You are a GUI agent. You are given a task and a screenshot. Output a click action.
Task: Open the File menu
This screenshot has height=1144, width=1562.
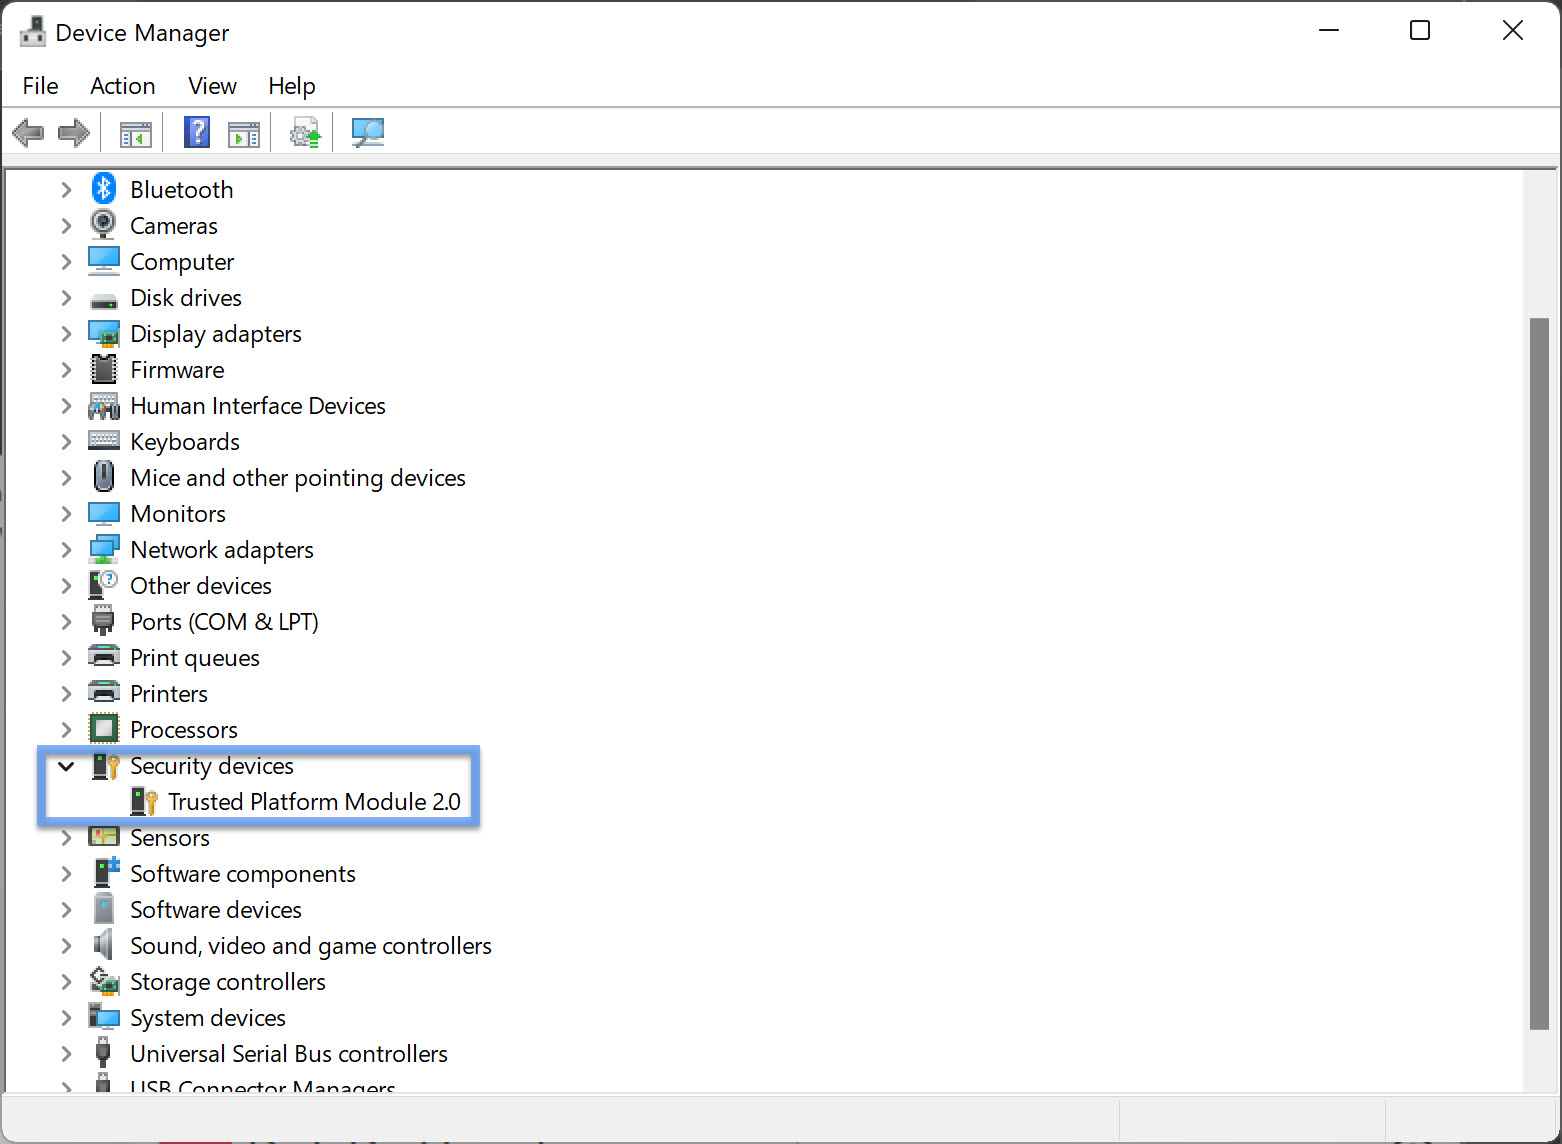pyautogui.click(x=39, y=86)
